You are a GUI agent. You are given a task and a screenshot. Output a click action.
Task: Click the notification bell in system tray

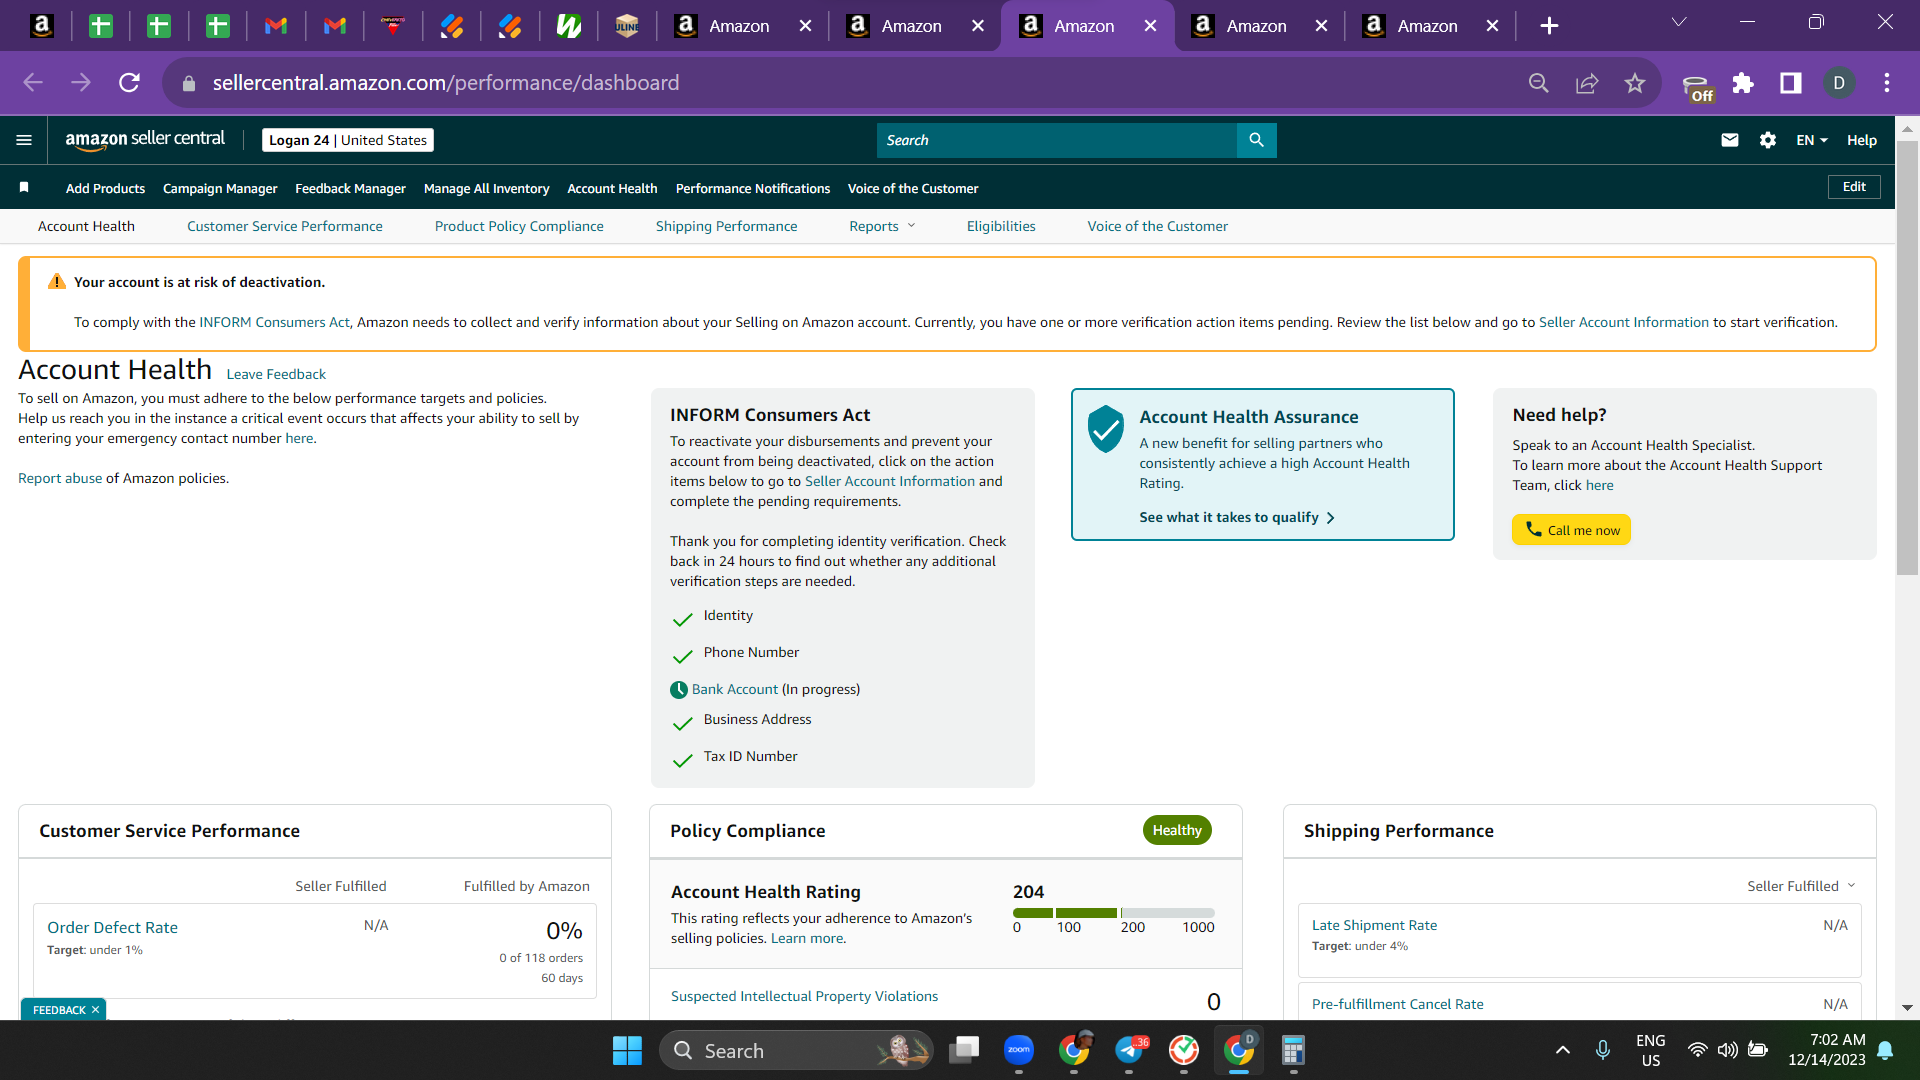click(1885, 1050)
